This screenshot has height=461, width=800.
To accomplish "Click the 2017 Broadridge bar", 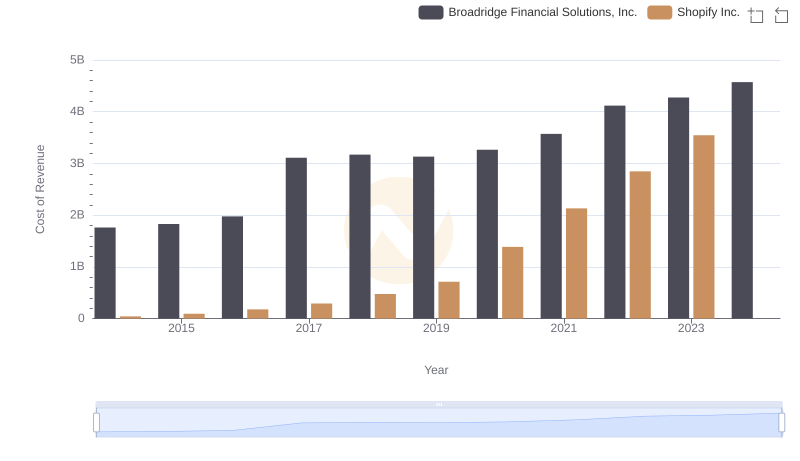I will [296, 238].
